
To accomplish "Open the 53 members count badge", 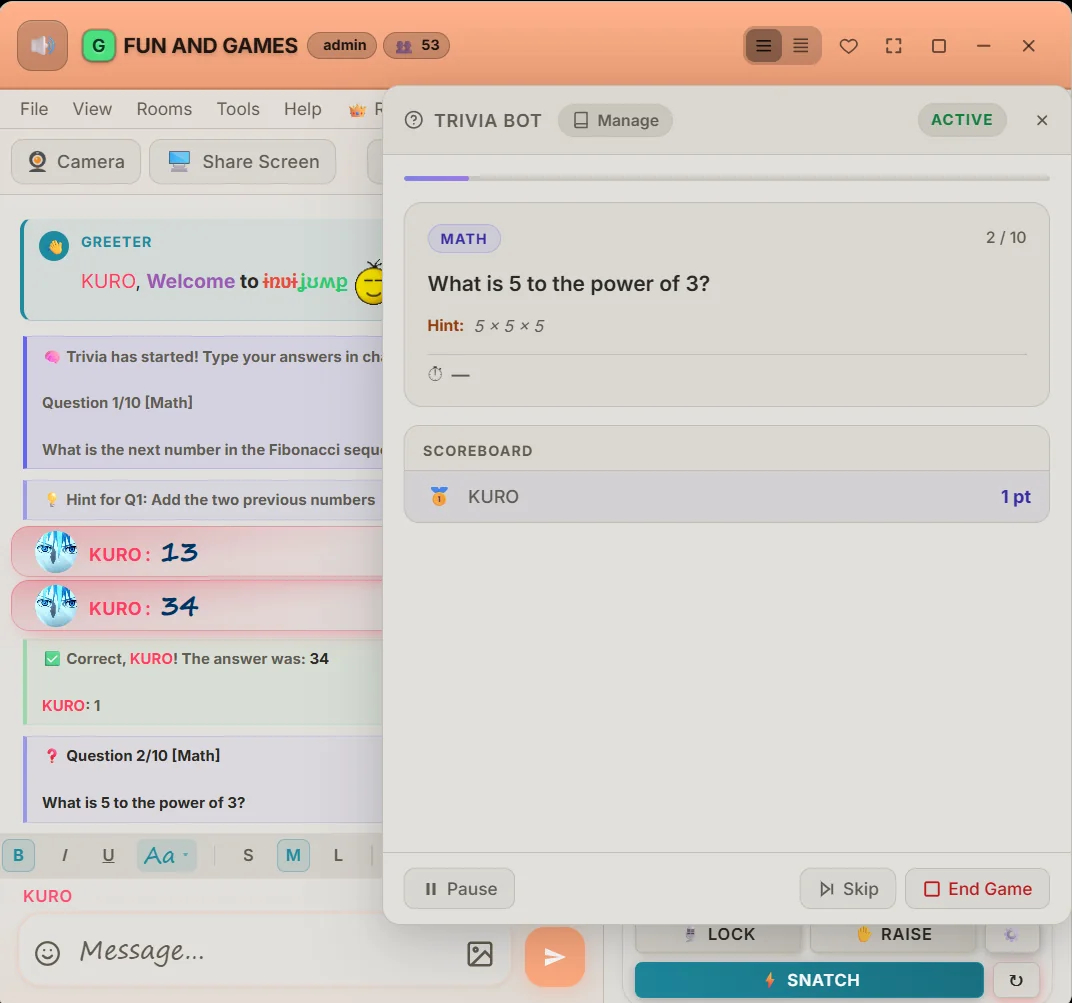I will [416, 46].
